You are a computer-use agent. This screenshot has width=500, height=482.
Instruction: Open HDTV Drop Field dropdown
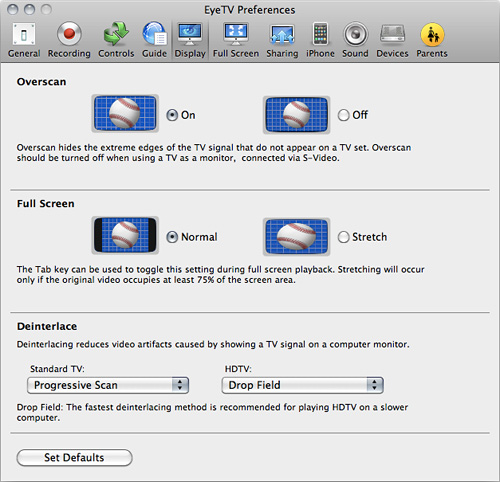click(x=303, y=385)
